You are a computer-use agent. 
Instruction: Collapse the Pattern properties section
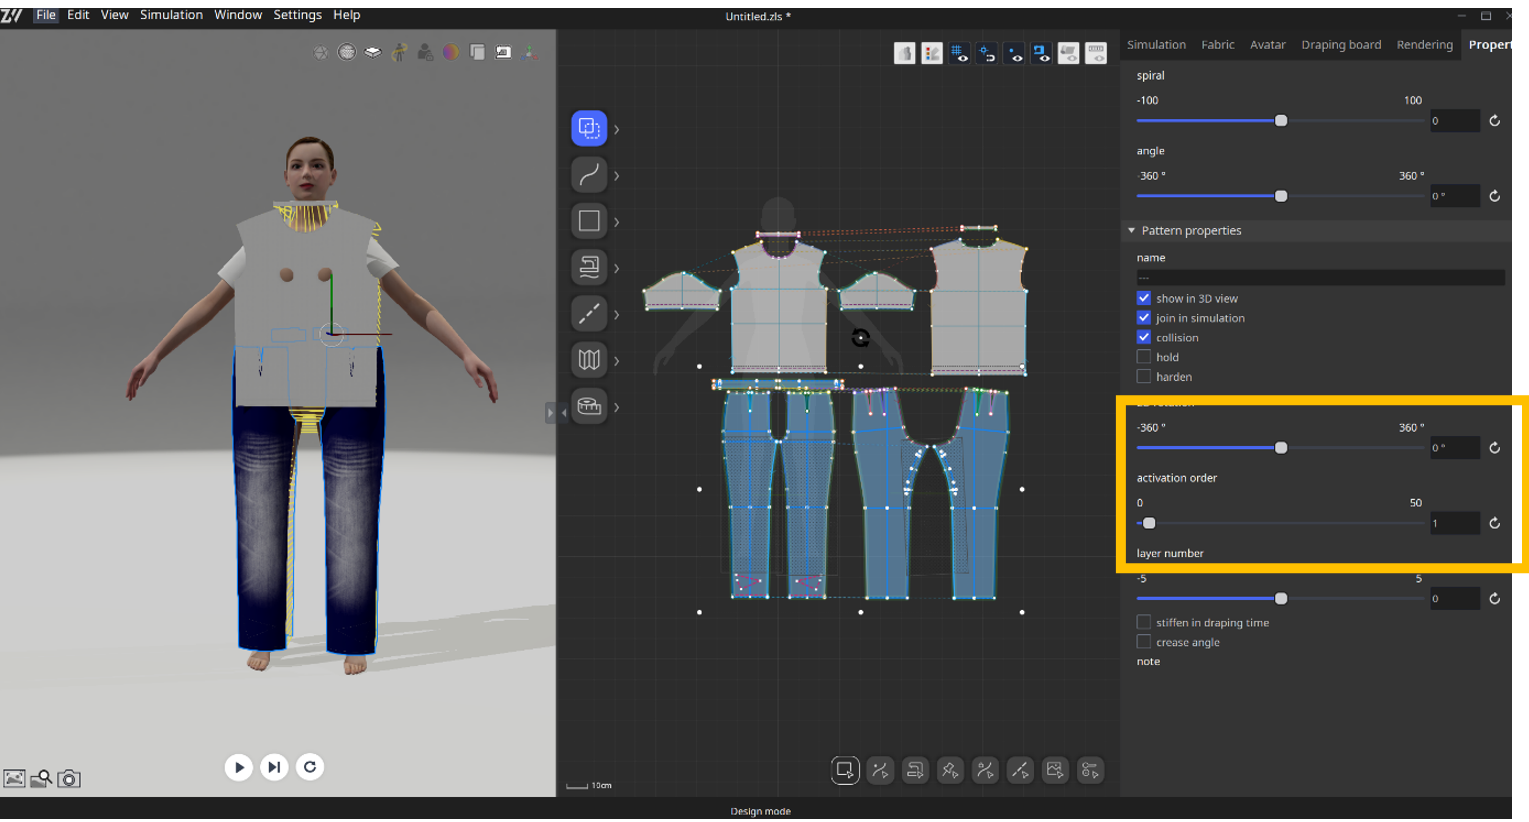[x=1132, y=230]
